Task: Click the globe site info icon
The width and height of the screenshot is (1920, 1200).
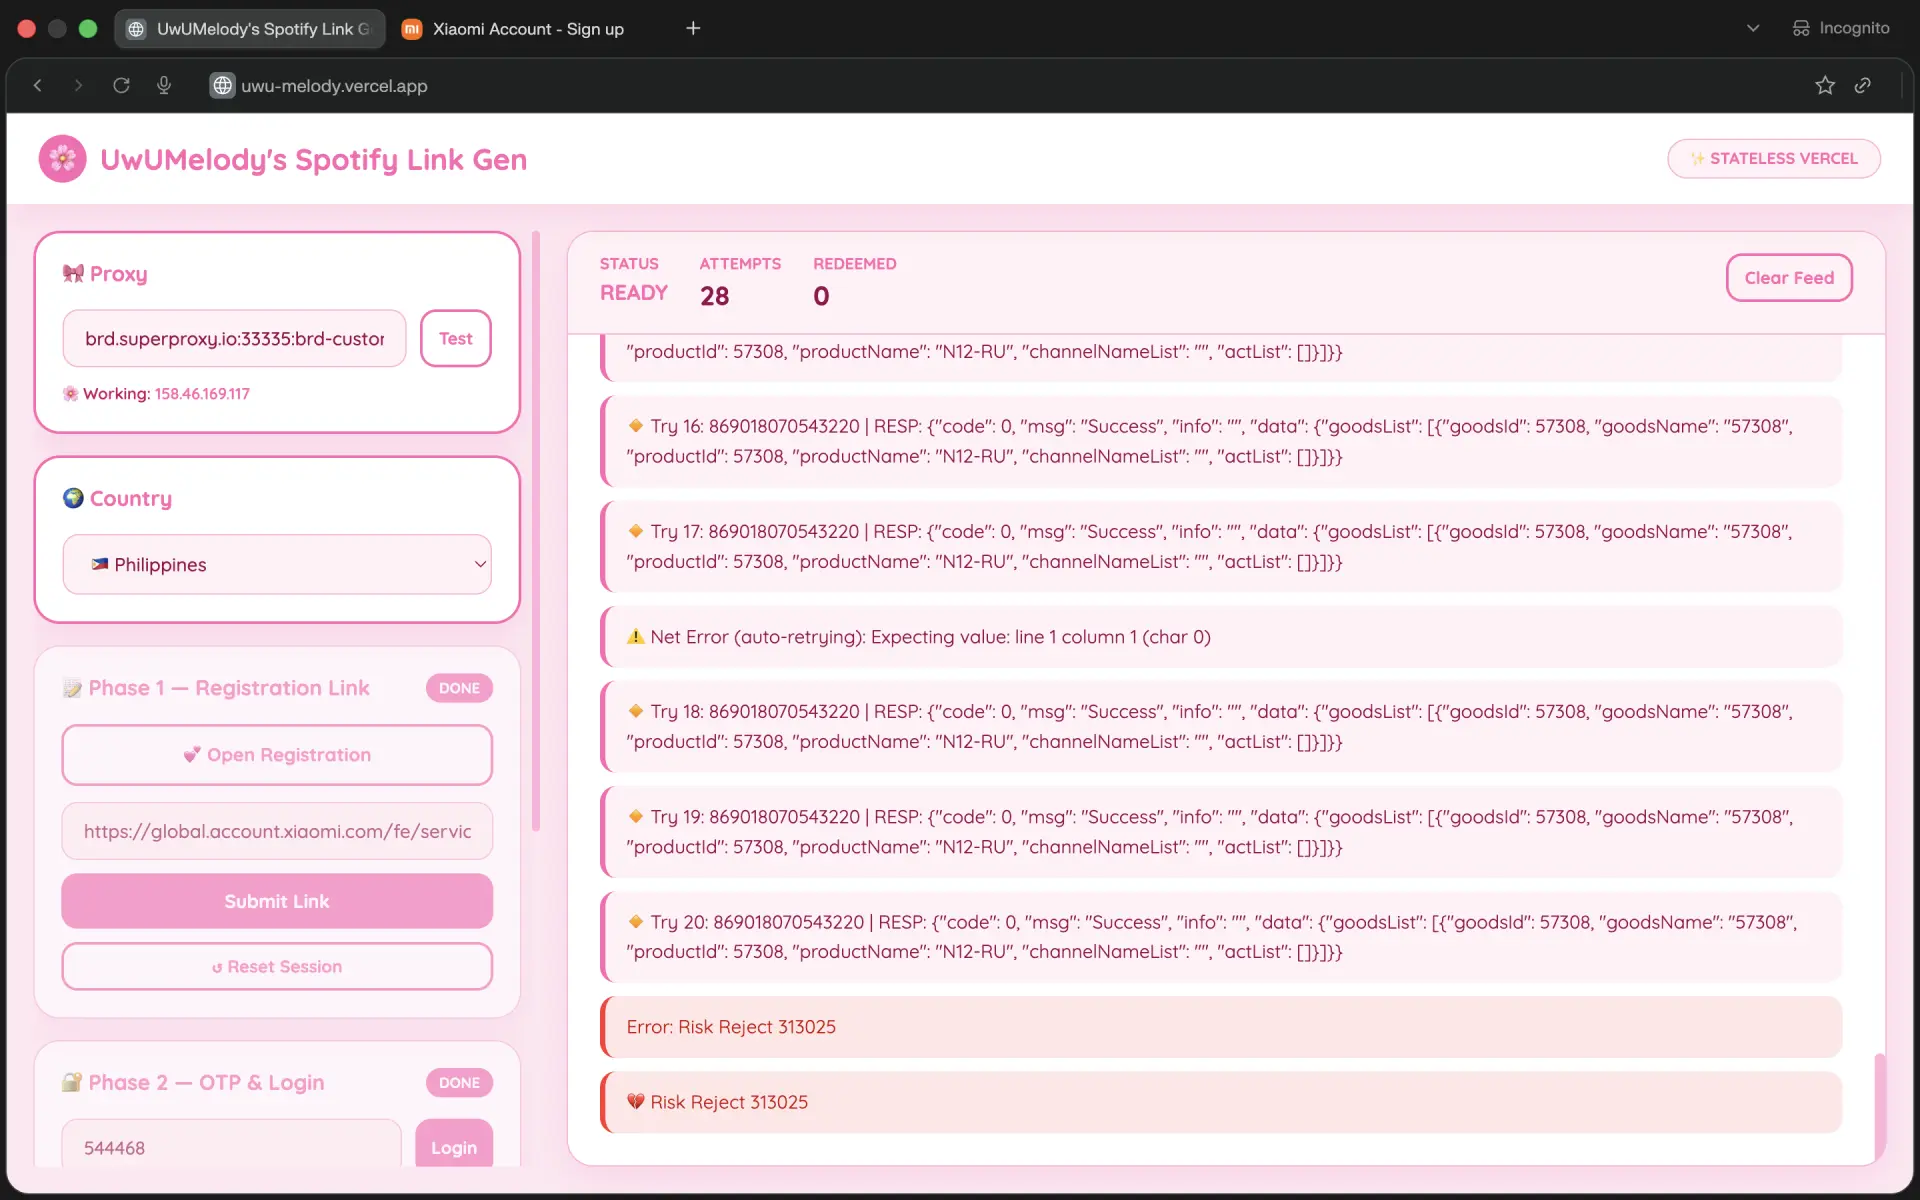Action: coord(222,86)
